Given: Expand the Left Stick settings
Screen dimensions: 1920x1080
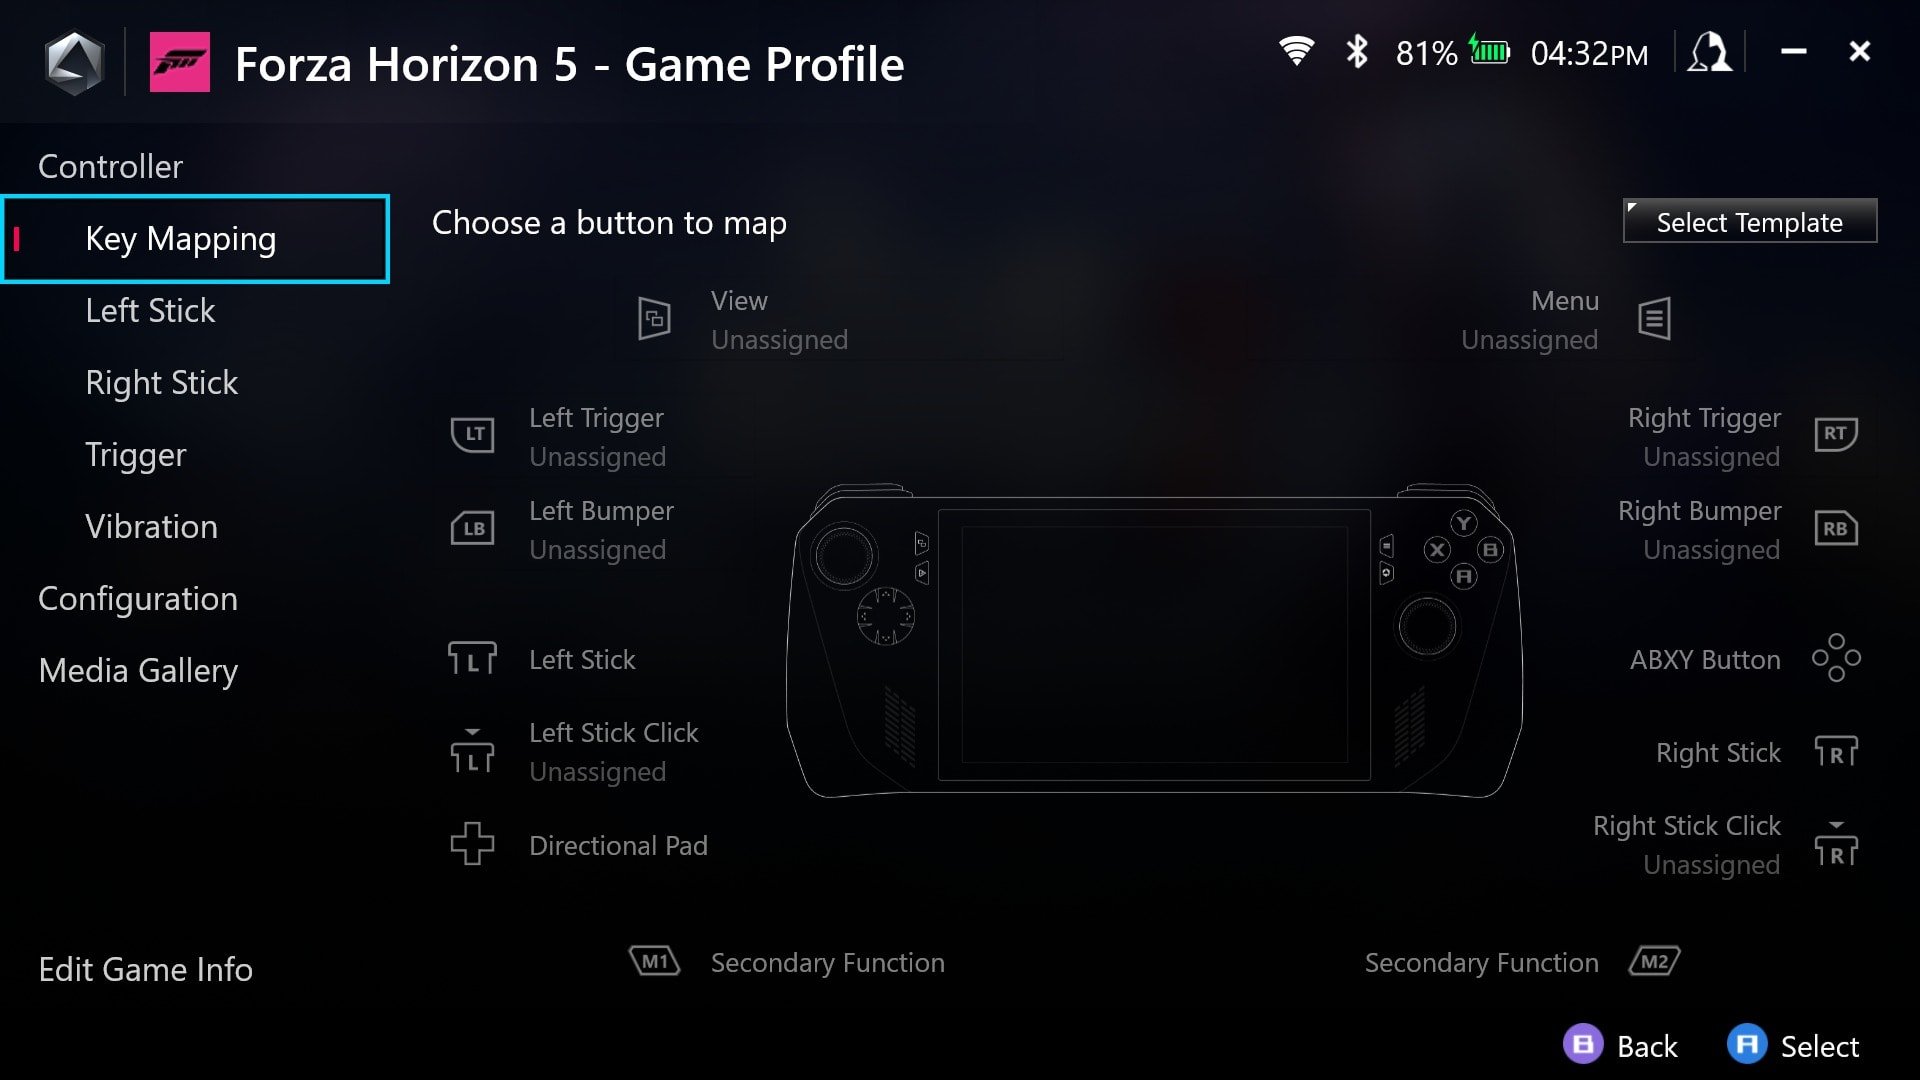Looking at the screenshot, I should click(149, 309).
